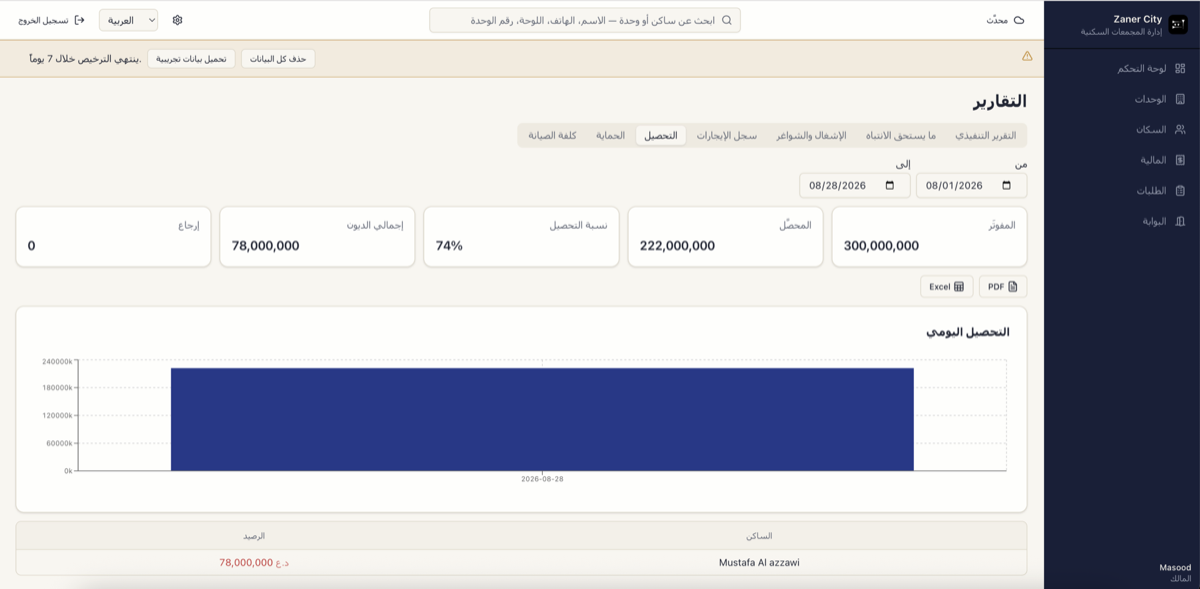This screenshot has height=589, width=1200.
Task: Click the نسبة التحصيل 74% card
Action: pos(521,237)
